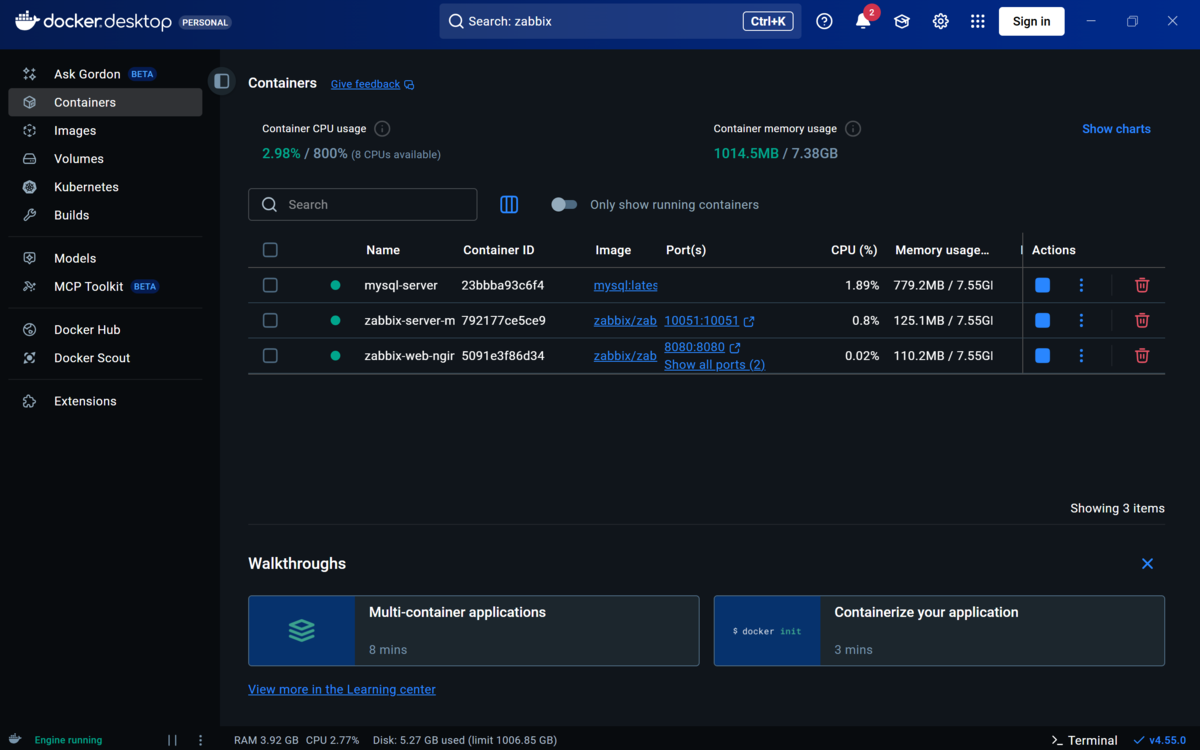This screenshot has height=750, width=1200.
Task: Open more actions for zabbix-server-m
Action: point(1081,320)
